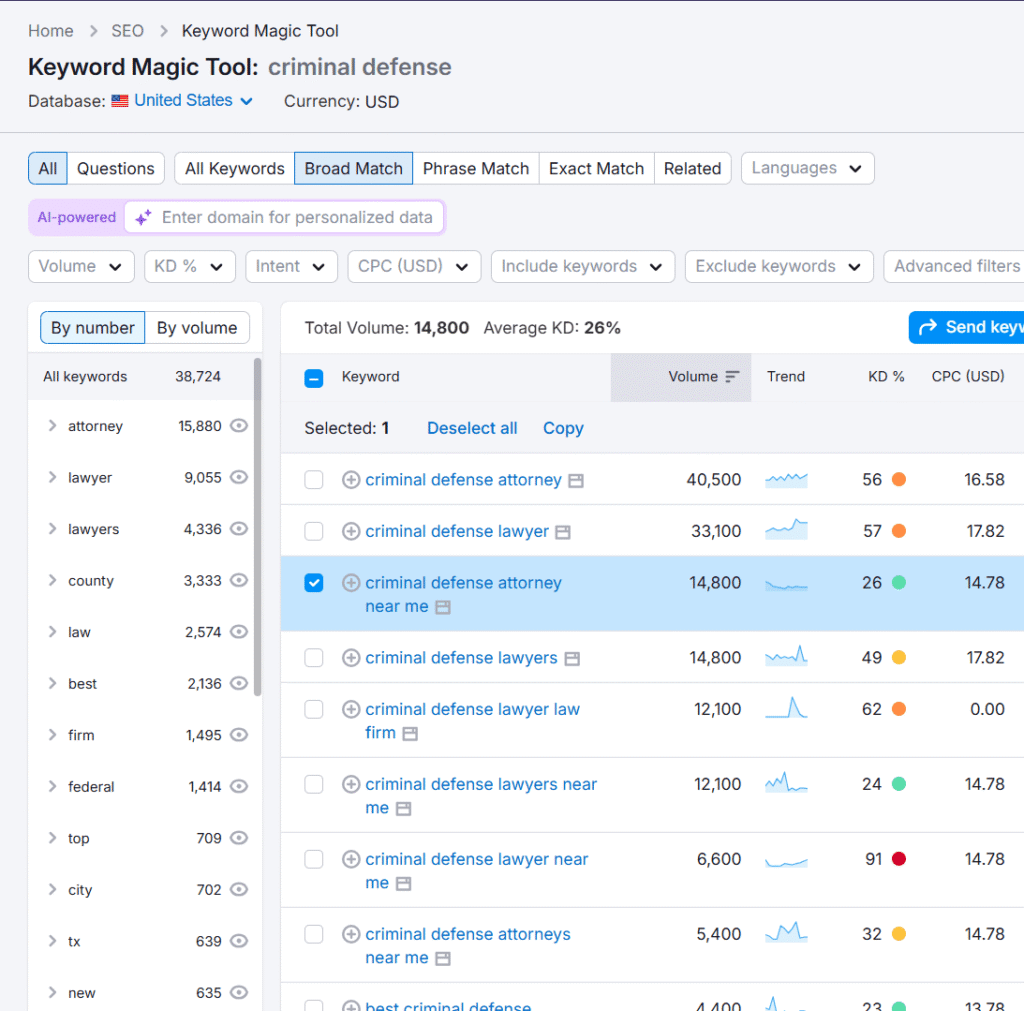Open the Languages dropdown

pyautogui.click(x=807, y=168)
